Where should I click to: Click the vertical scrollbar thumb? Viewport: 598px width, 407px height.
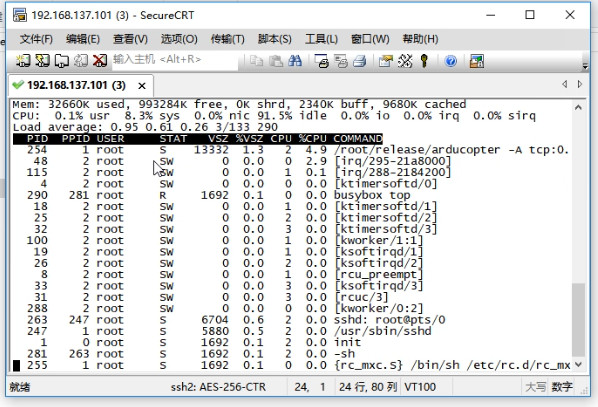pos(578,320)
